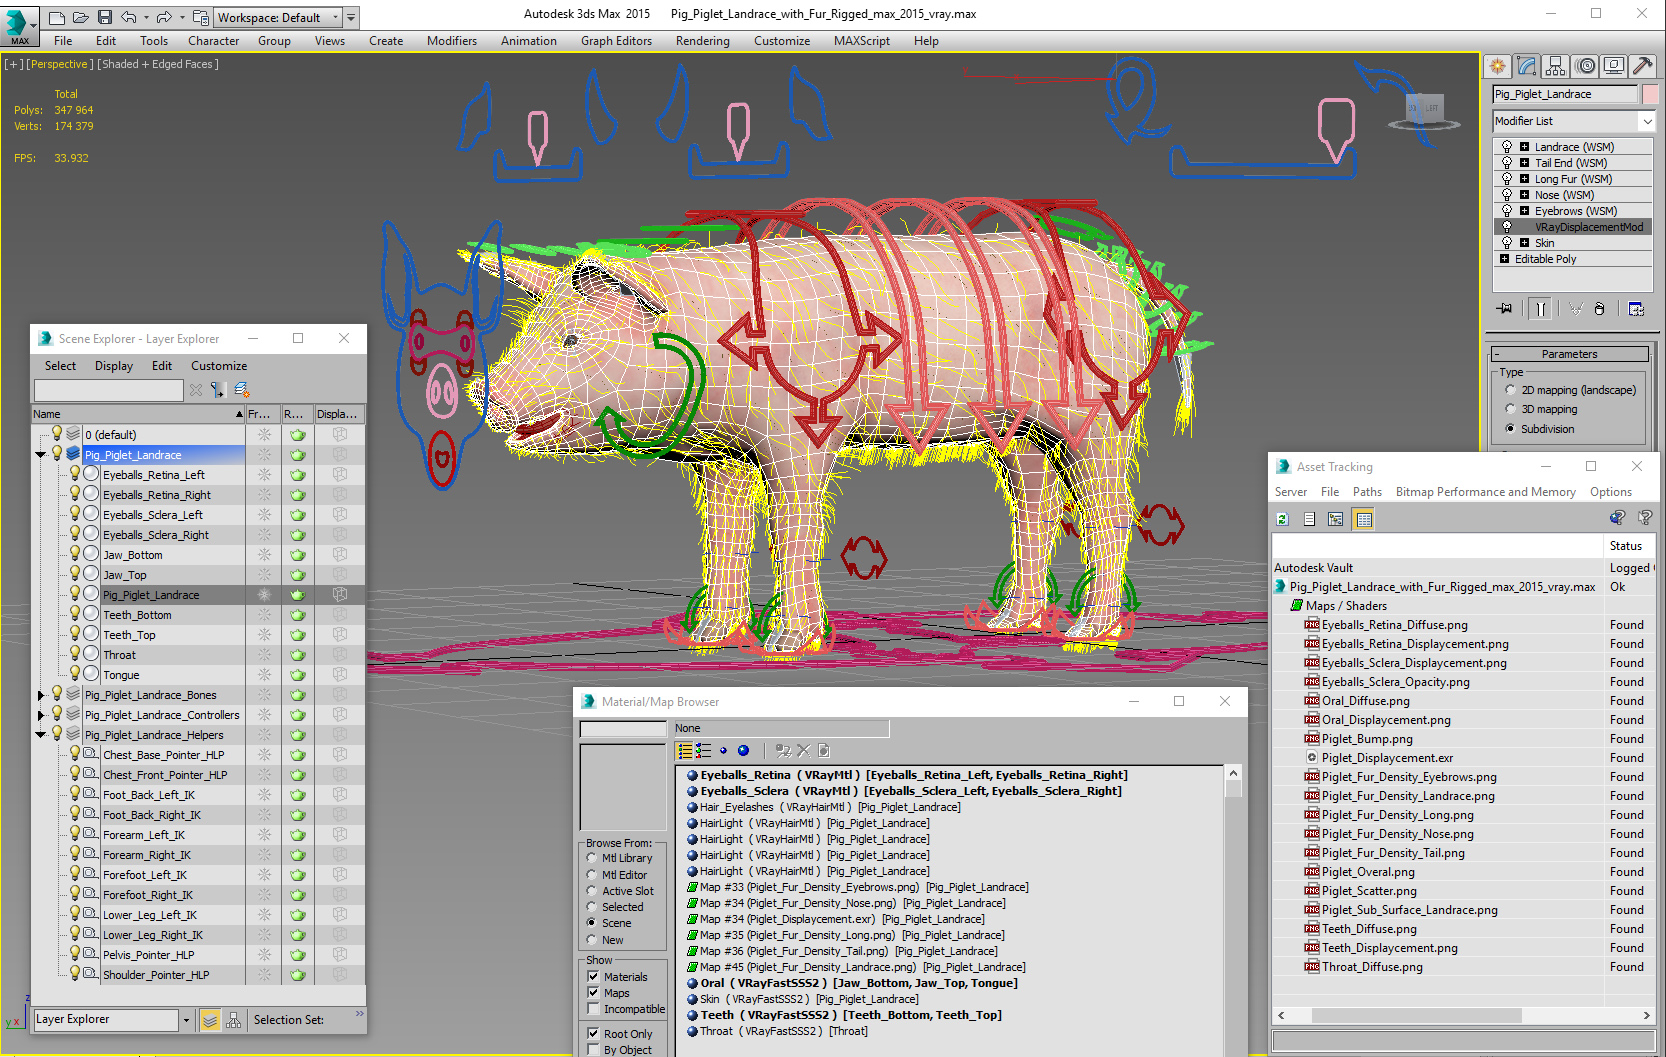1666x1057 pixels.
Task: Open the Hierarchy command panel tab
Action: [1555, 66]
